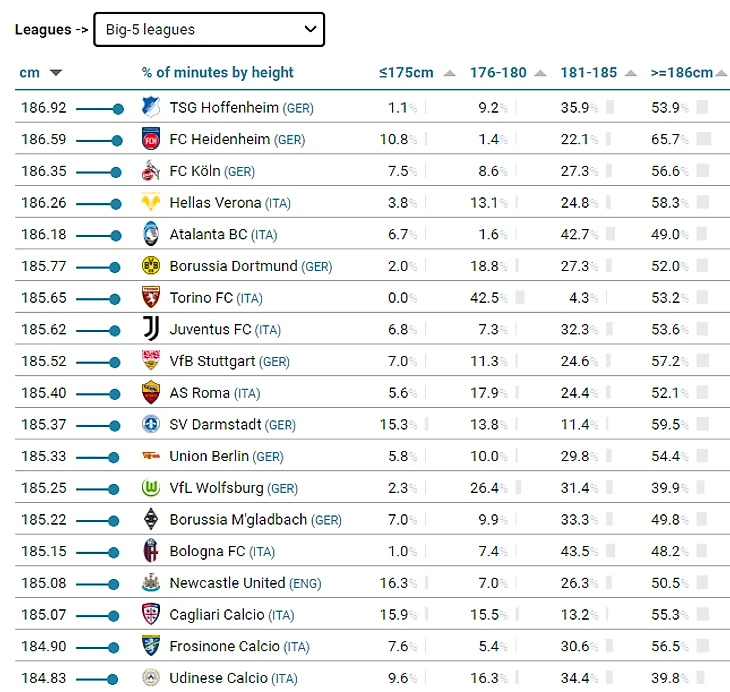Sort by cm column arrow

pyautogui.click(x=55, y=73)
